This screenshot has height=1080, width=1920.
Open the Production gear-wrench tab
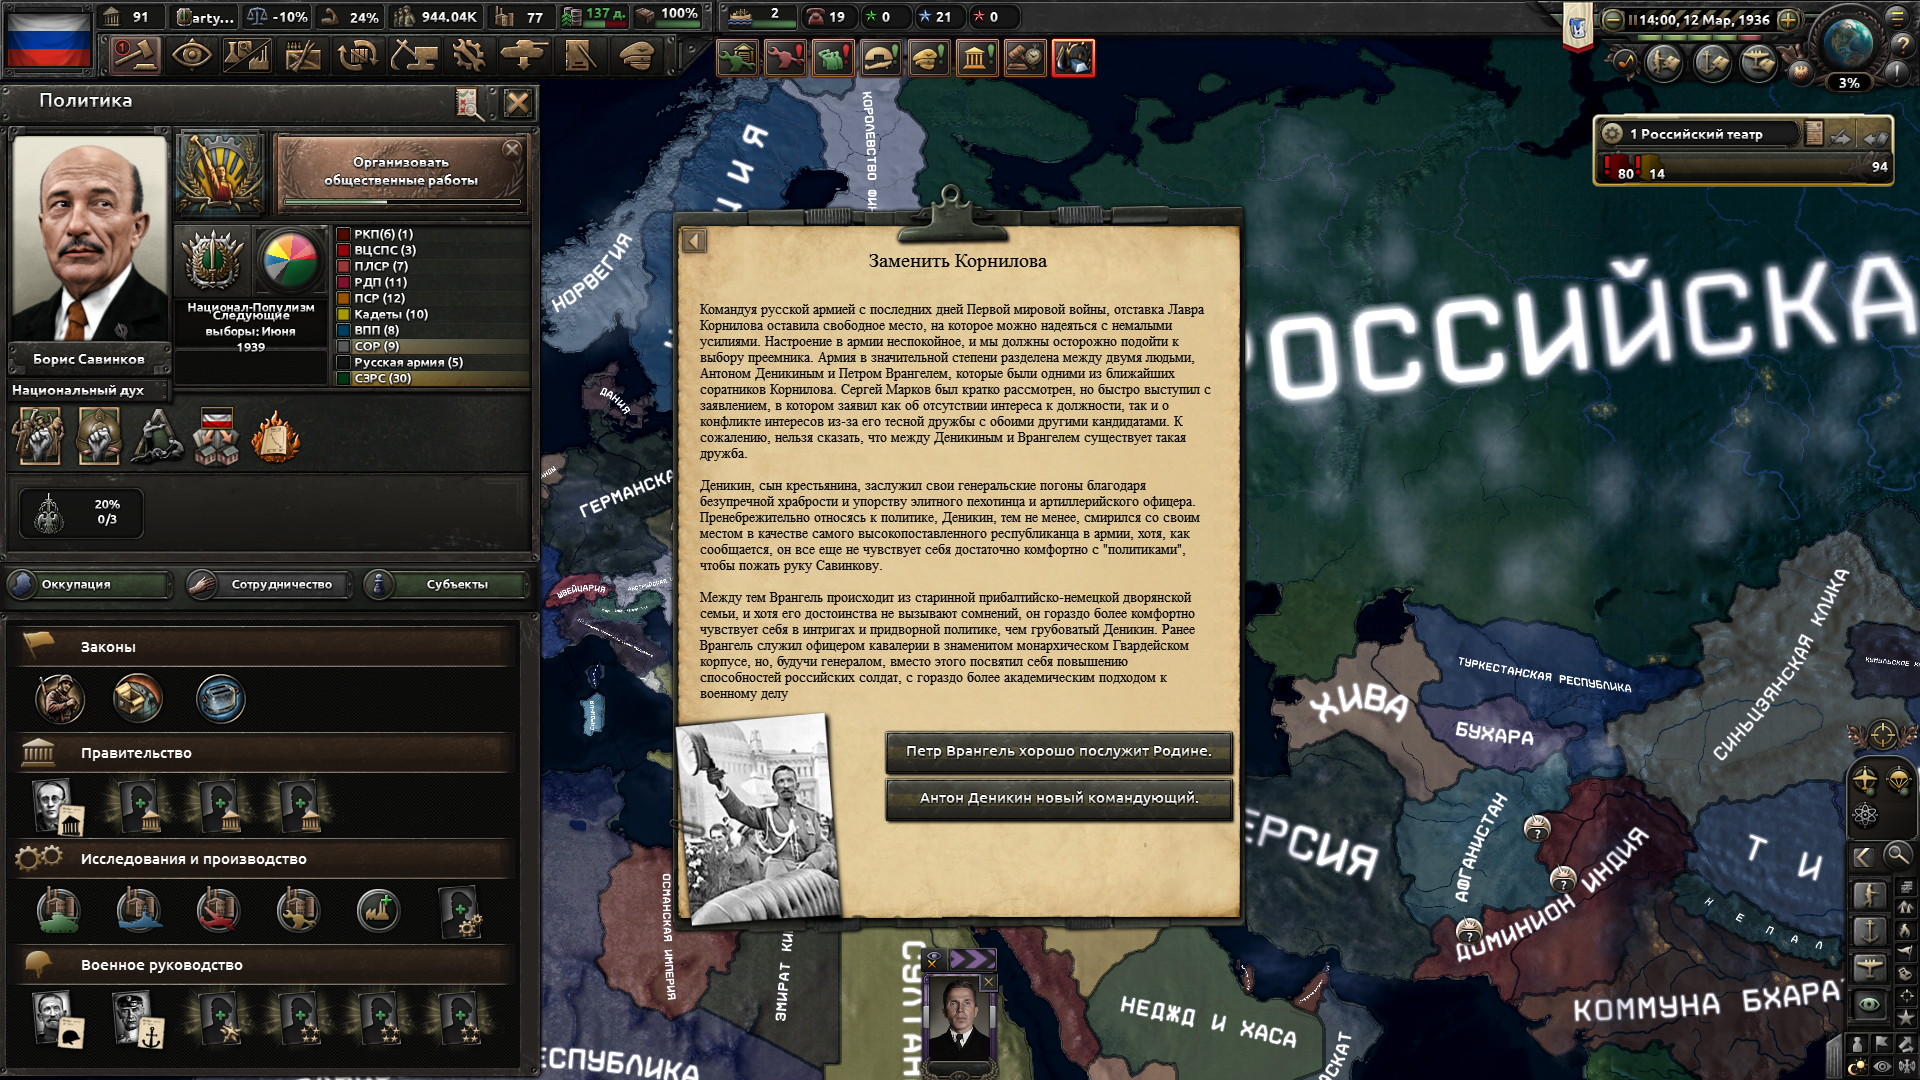tap(468, 56)
